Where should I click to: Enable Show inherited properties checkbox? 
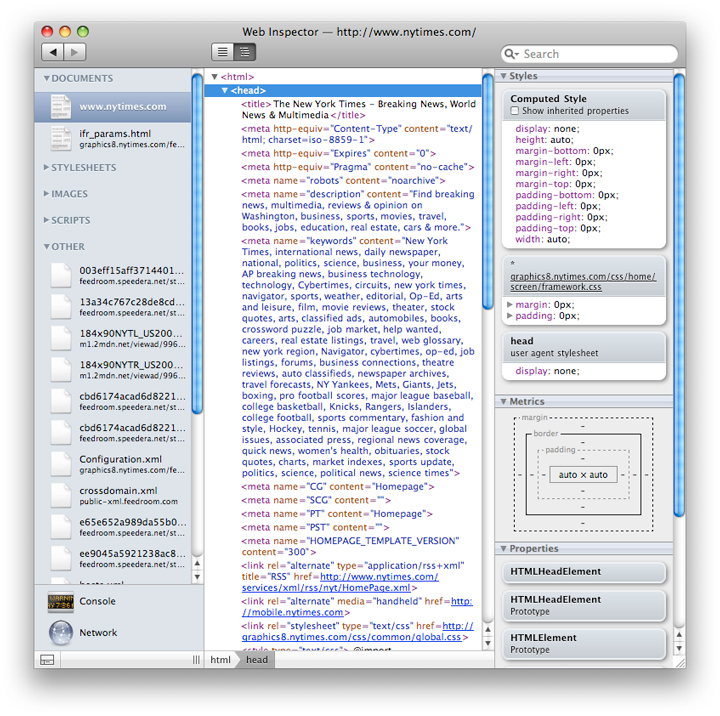pos(515,111)
